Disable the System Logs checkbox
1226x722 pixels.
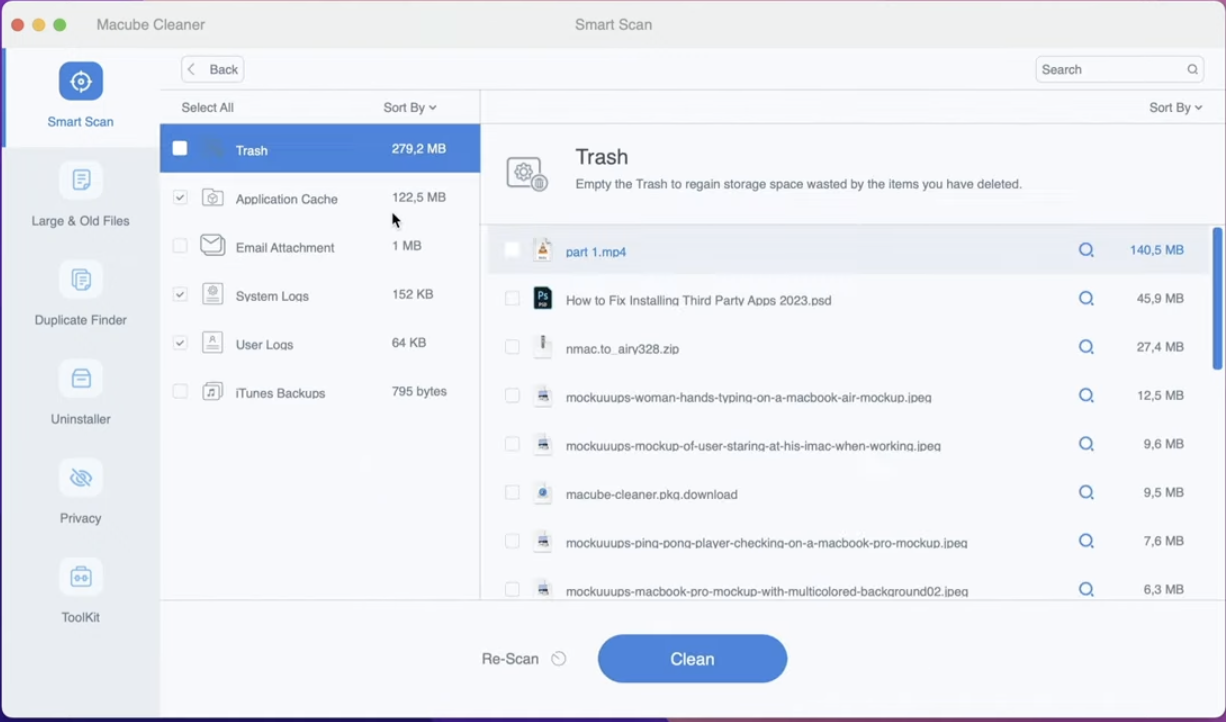(180, 294)
